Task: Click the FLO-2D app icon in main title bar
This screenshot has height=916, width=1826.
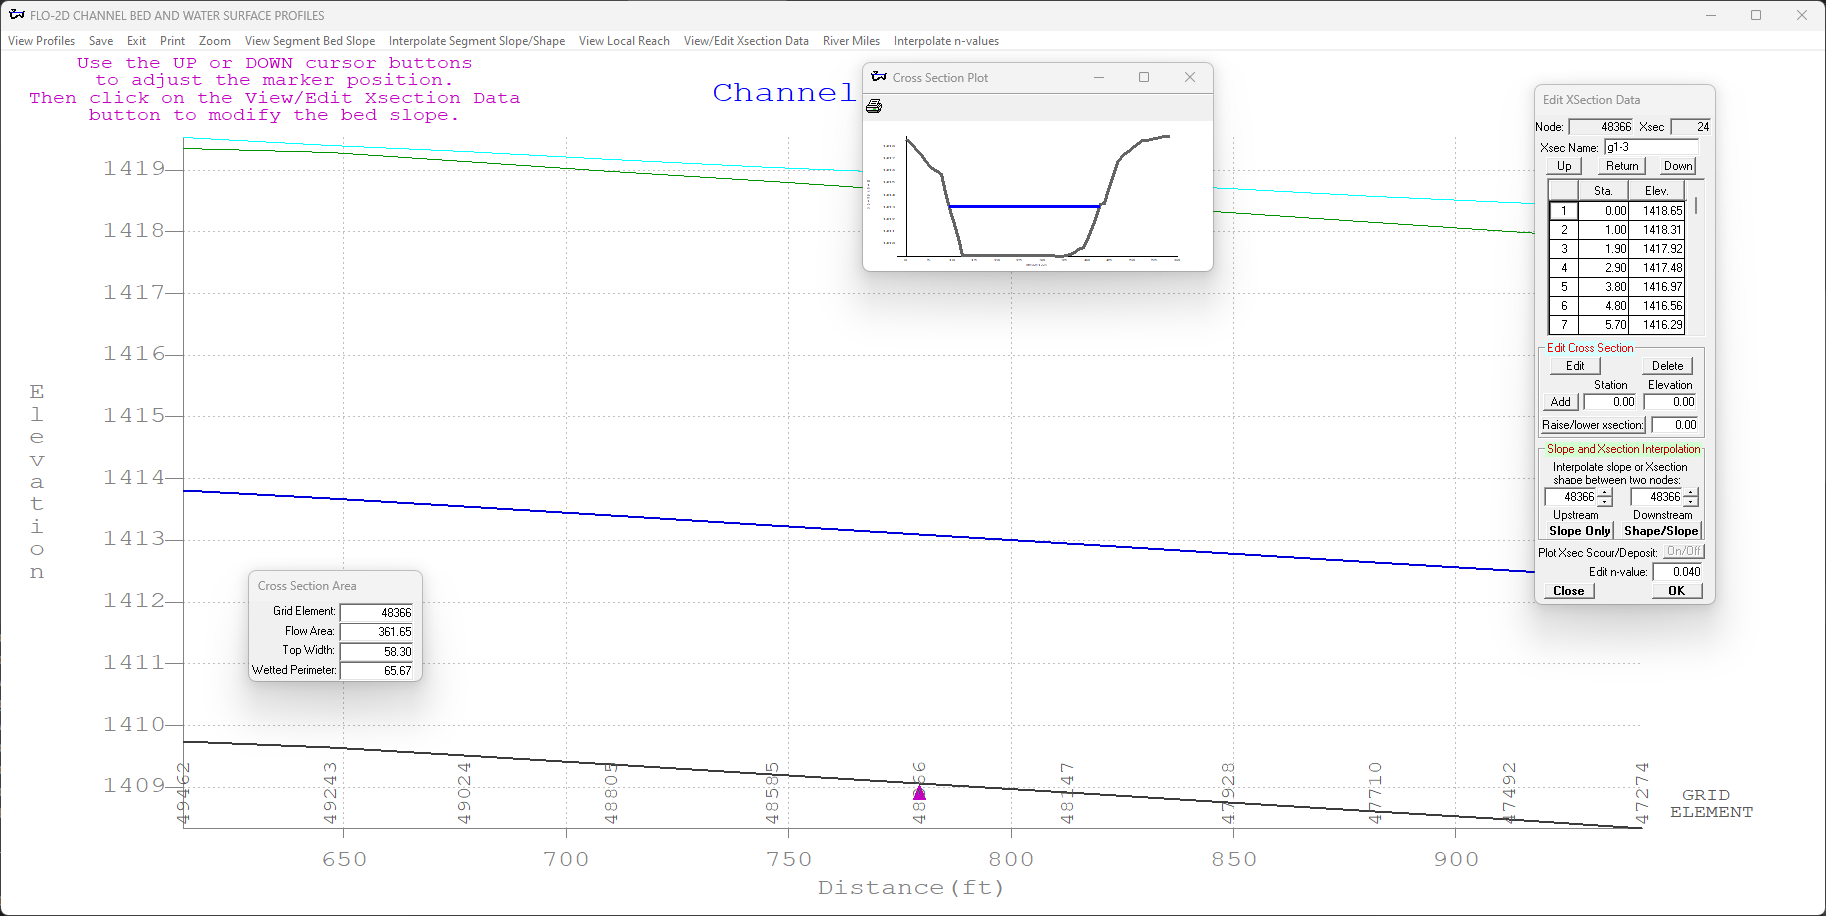Action: 16,15
